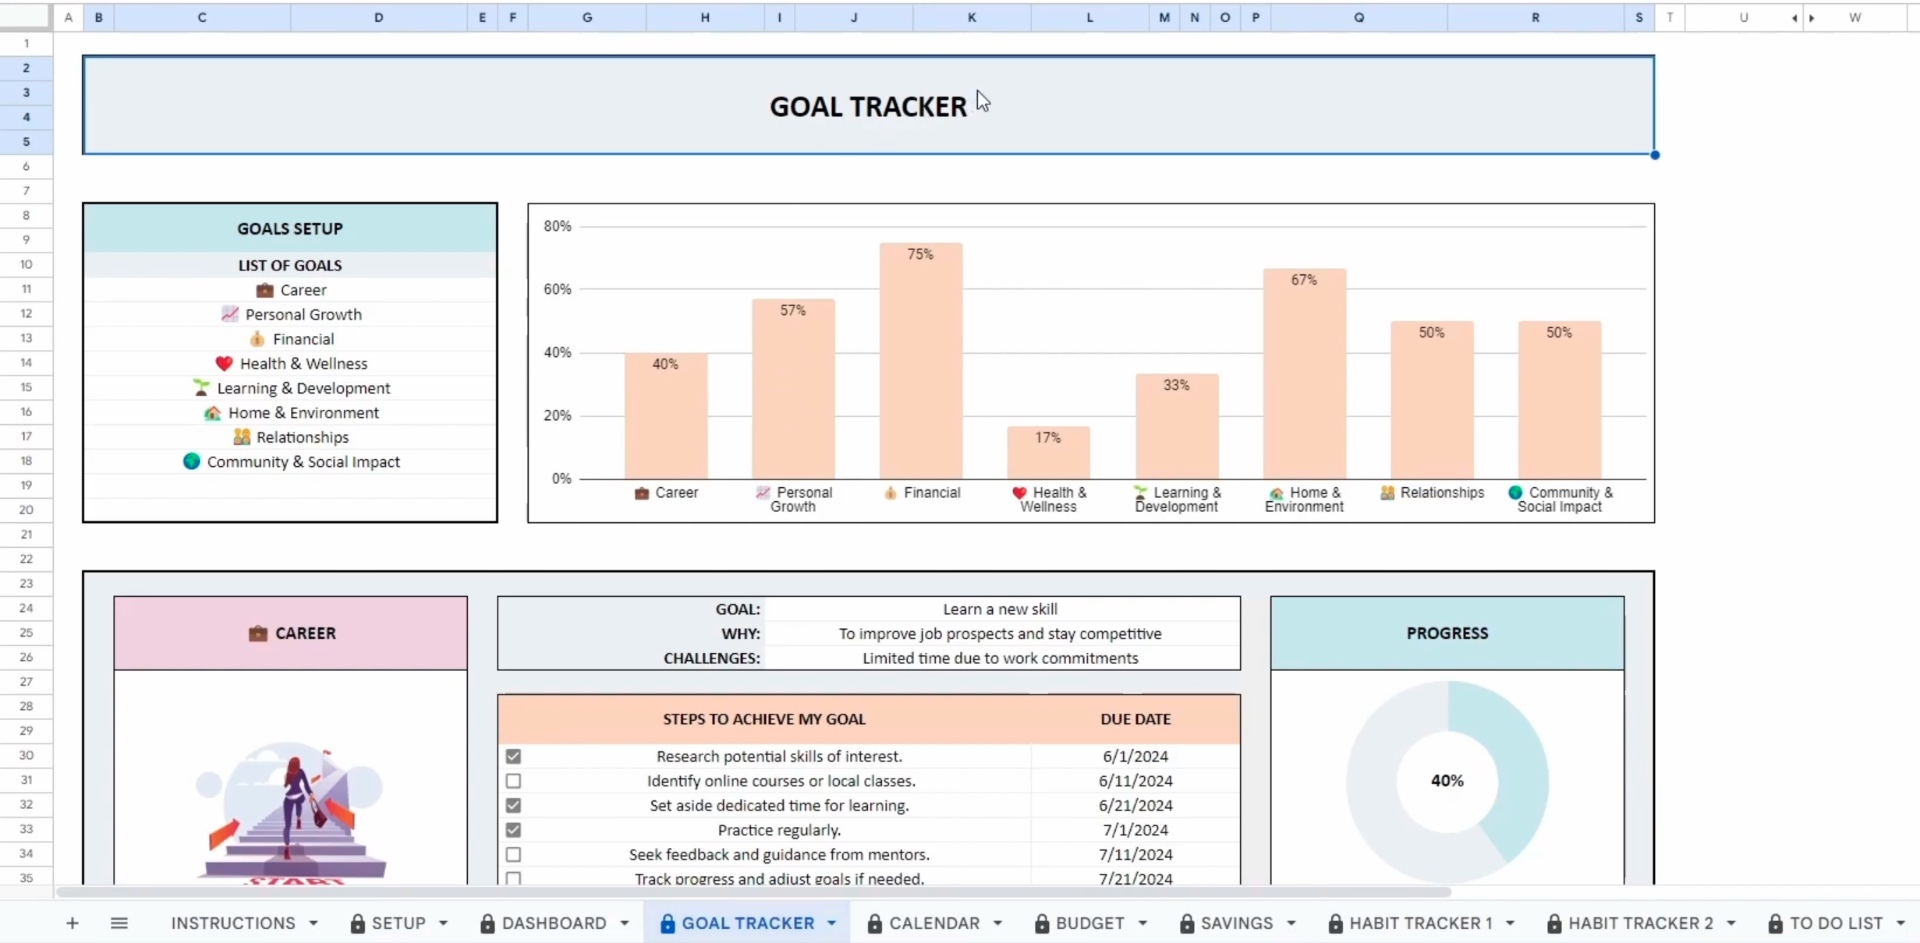Click the briefcase icon beside Career in goals list

coord(265,290)
